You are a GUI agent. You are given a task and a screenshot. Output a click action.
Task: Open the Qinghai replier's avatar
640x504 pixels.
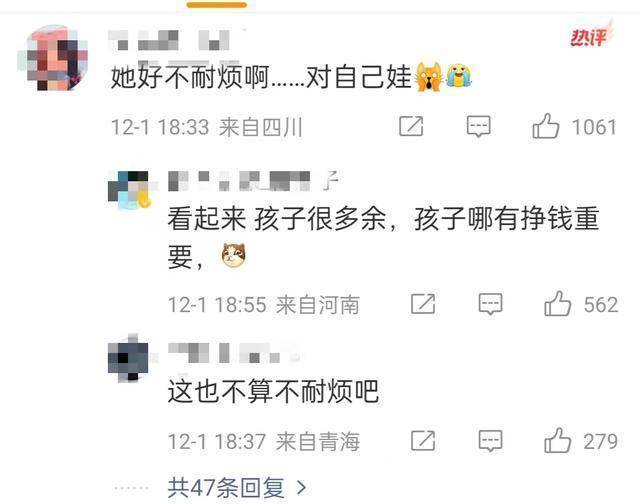(129, 358)
